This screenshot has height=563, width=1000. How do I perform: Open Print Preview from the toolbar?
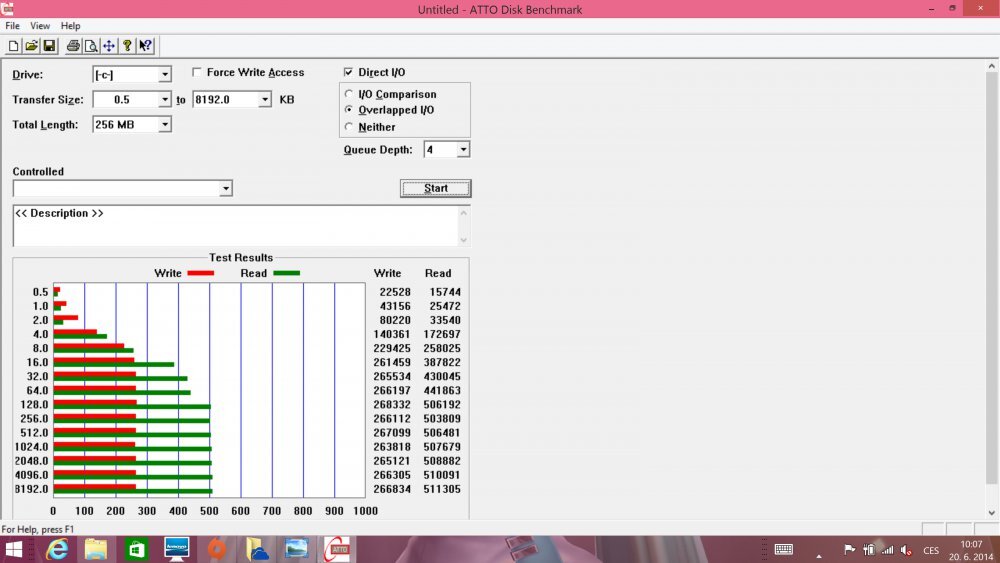[91, 46]
